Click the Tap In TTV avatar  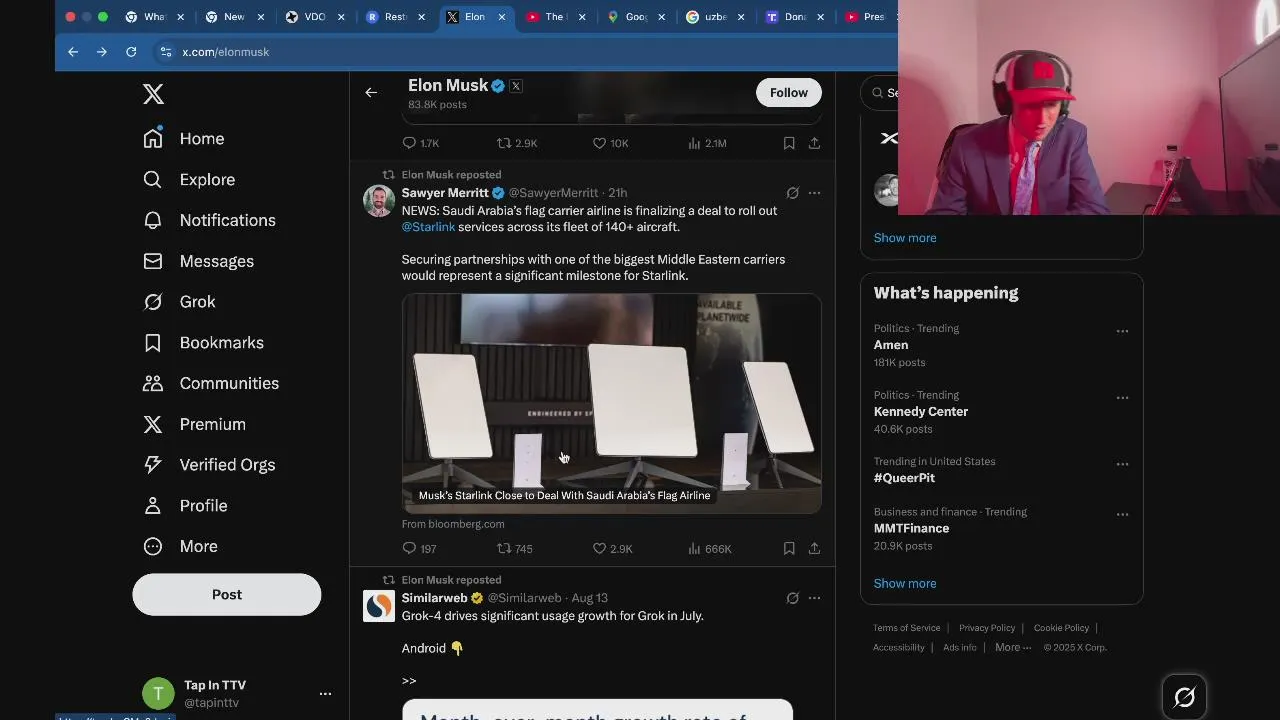(x=158, y=693)
